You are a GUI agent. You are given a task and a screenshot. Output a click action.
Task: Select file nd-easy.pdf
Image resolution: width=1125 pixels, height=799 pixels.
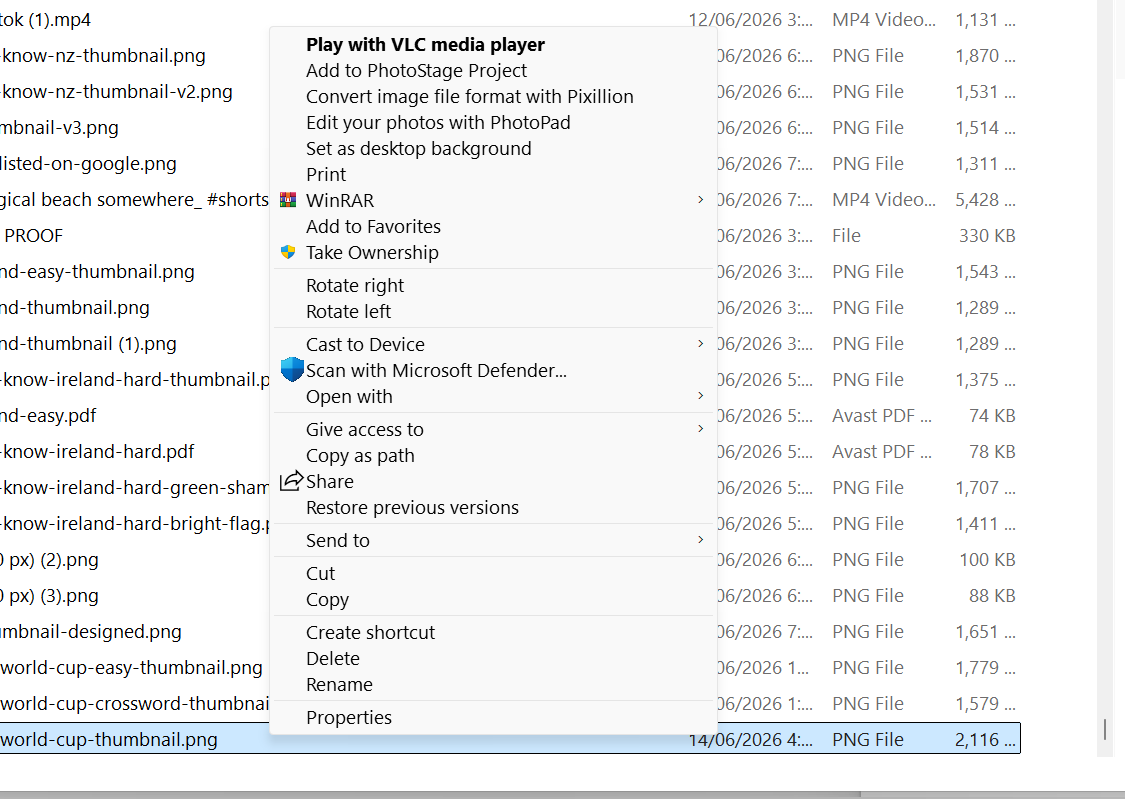pos(48,416)
